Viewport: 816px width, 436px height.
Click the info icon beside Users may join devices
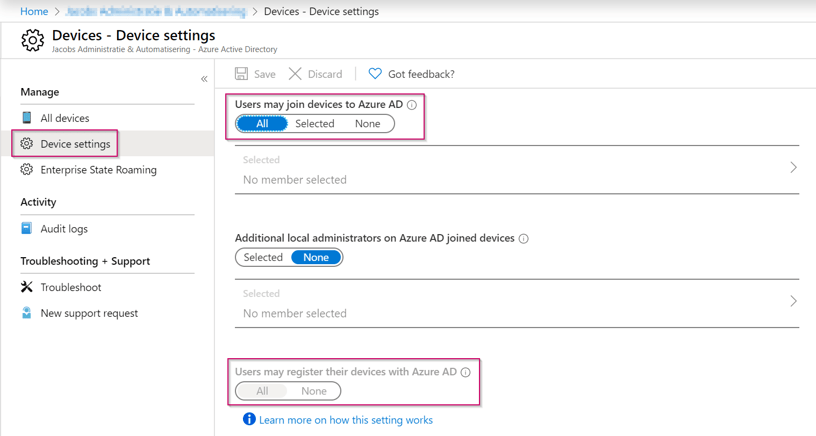(x=412, y=105)
